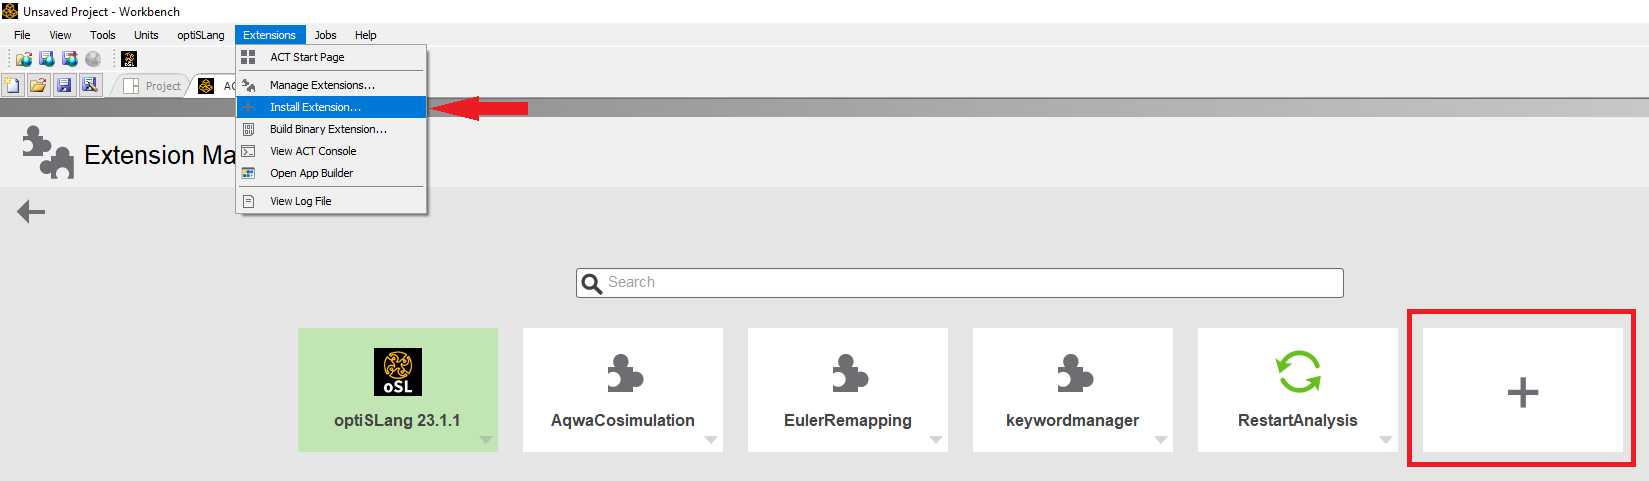Click the plus tile to add extension
1649x481 pixels.
[1522, 390]
